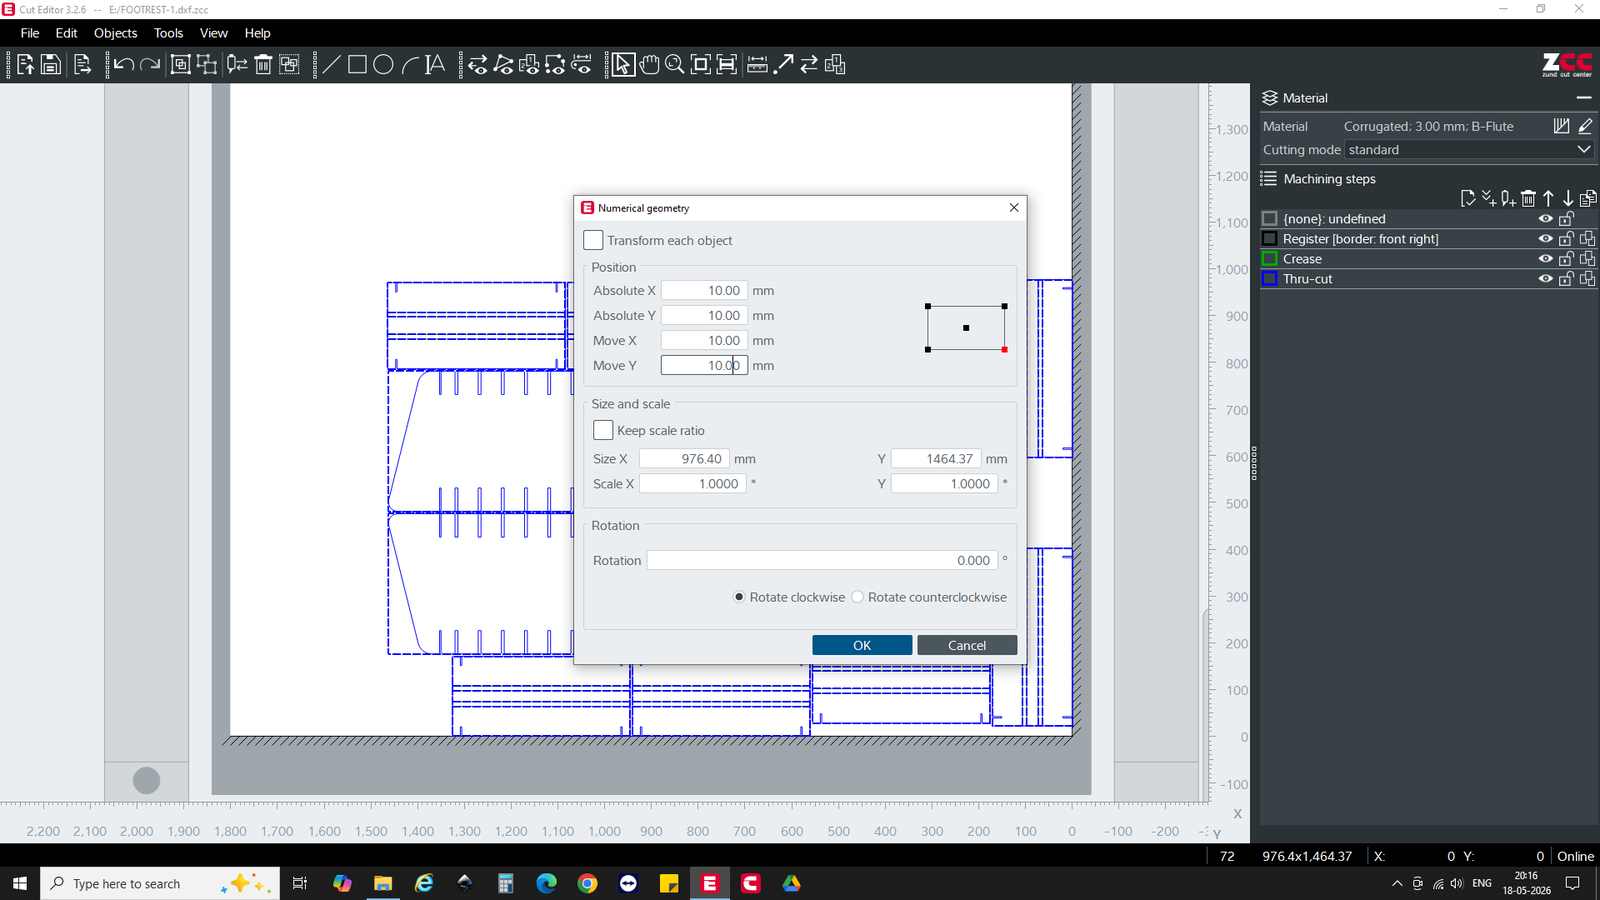This screenshot has height=900, width=1600.
Task: Open the Tools menu
Action: [x=168, y=33]
